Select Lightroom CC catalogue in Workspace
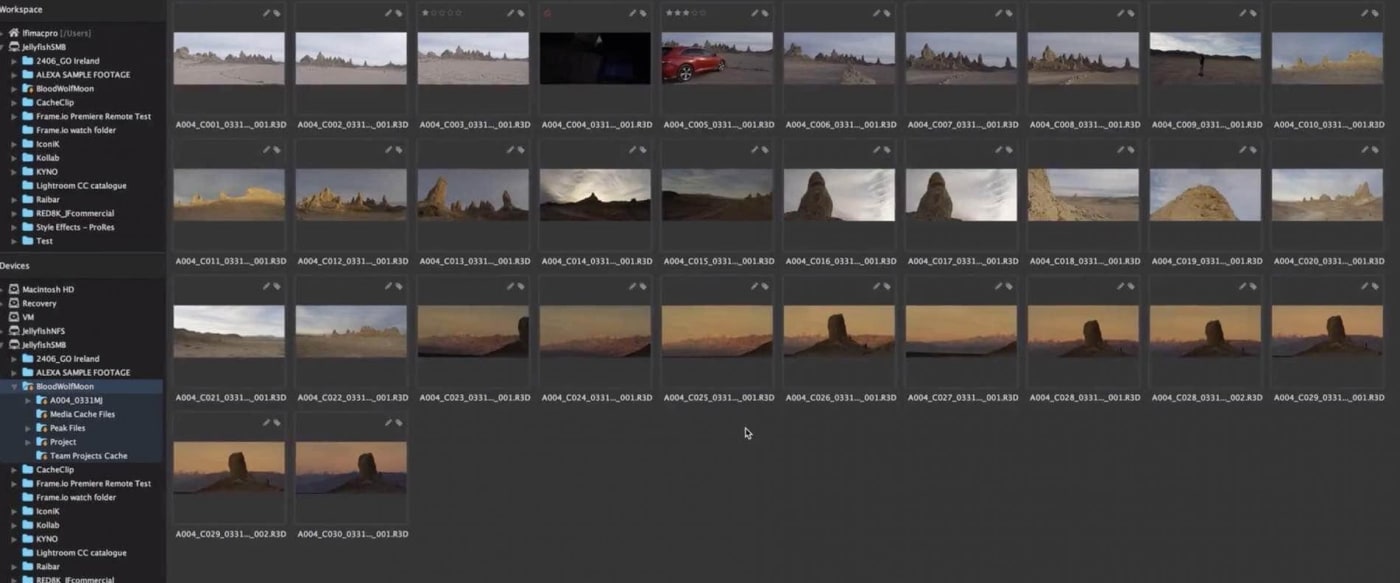Image resolution: width=1400 pixels, height=583 pixels. point(81,185)
